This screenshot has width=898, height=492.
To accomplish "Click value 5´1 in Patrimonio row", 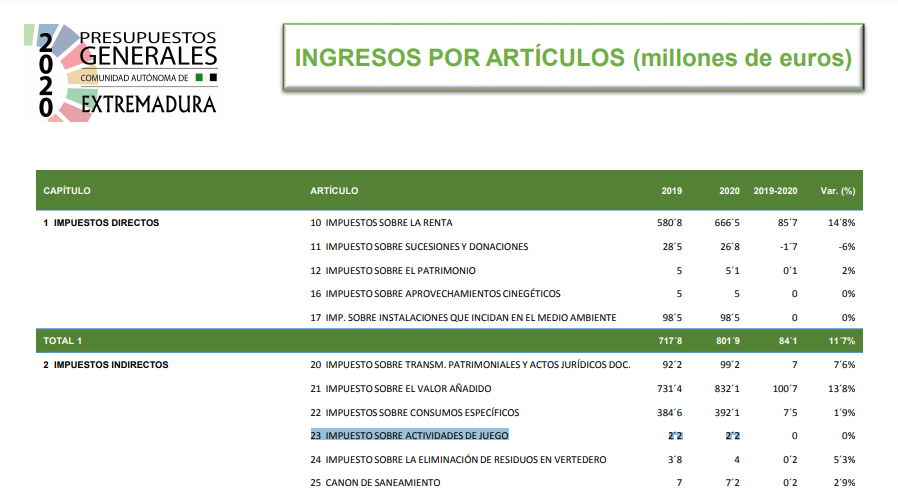I will [x=732, y=271].
